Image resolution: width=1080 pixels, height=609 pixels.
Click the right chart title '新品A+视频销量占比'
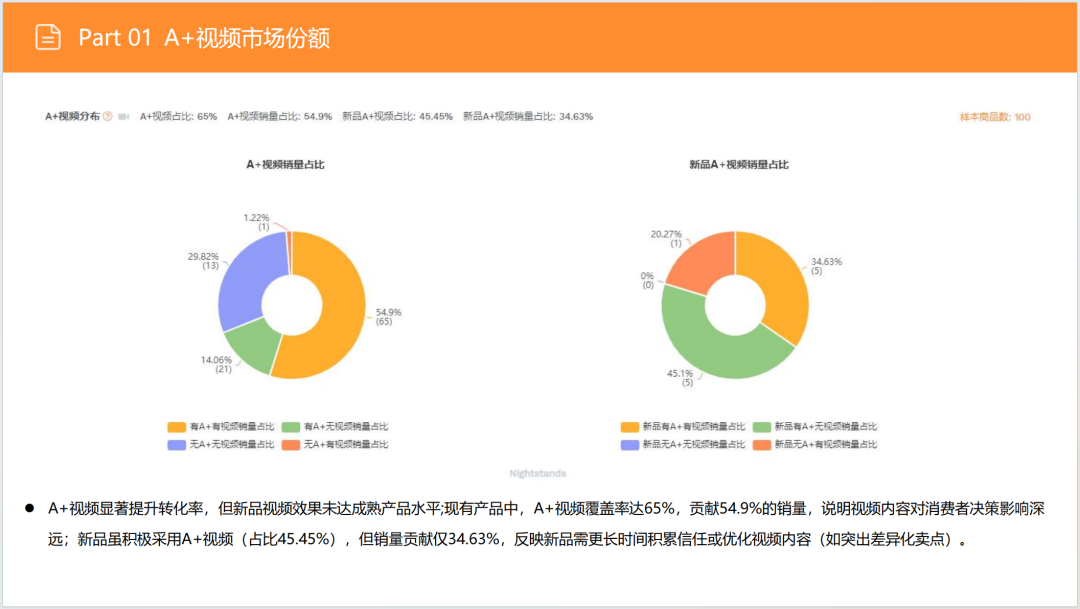pos(739,165)
